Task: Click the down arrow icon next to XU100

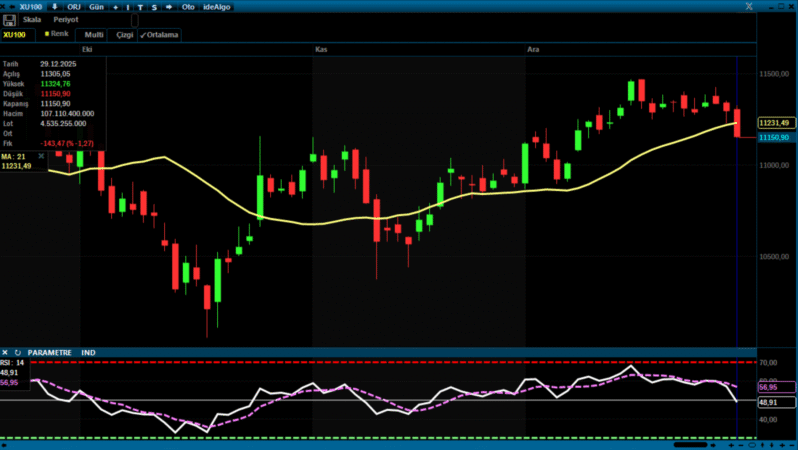Action: click(54, 6)
